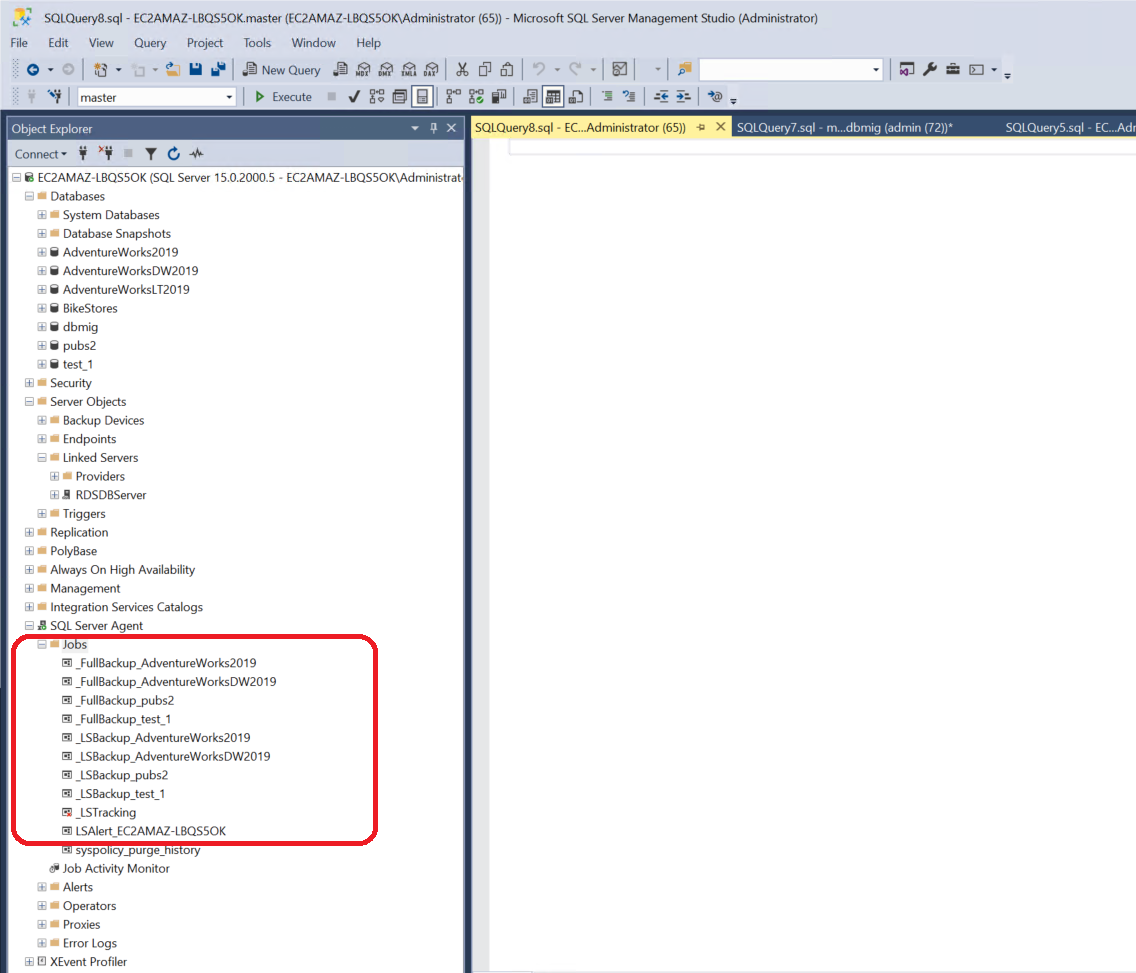Image resolution: width=1136 pixels, height=973 pixels.
Task: Click the Parse checkmark icon
Action: point(354,97)
